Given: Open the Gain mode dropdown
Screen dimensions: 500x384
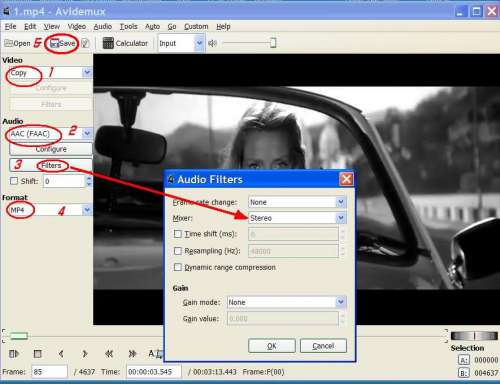Looking at the screenshot, I should pos(341,302).
